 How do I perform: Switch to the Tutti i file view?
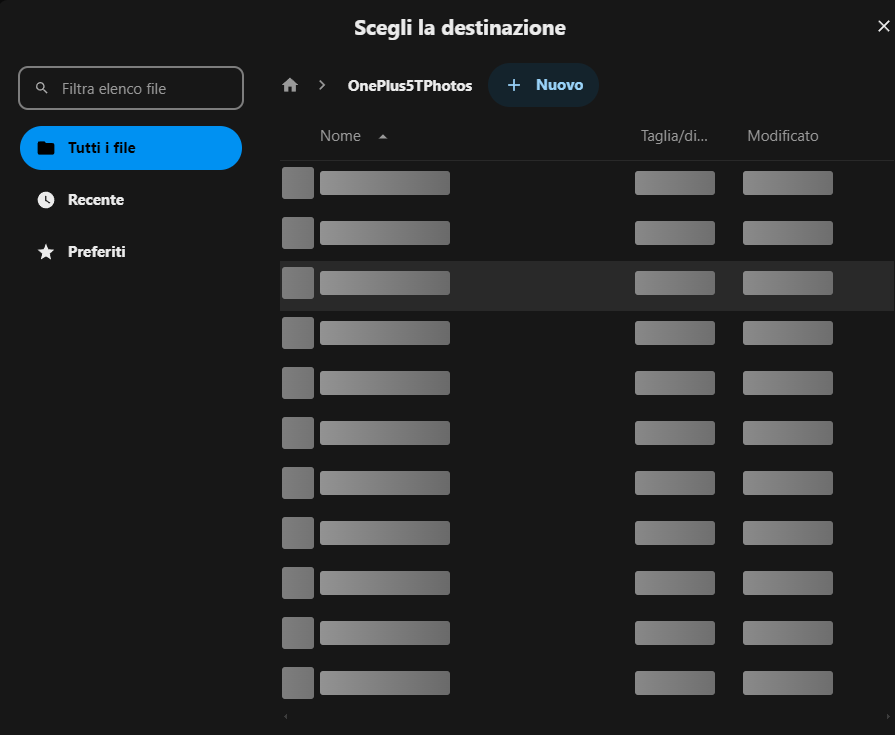coord(130,148)
